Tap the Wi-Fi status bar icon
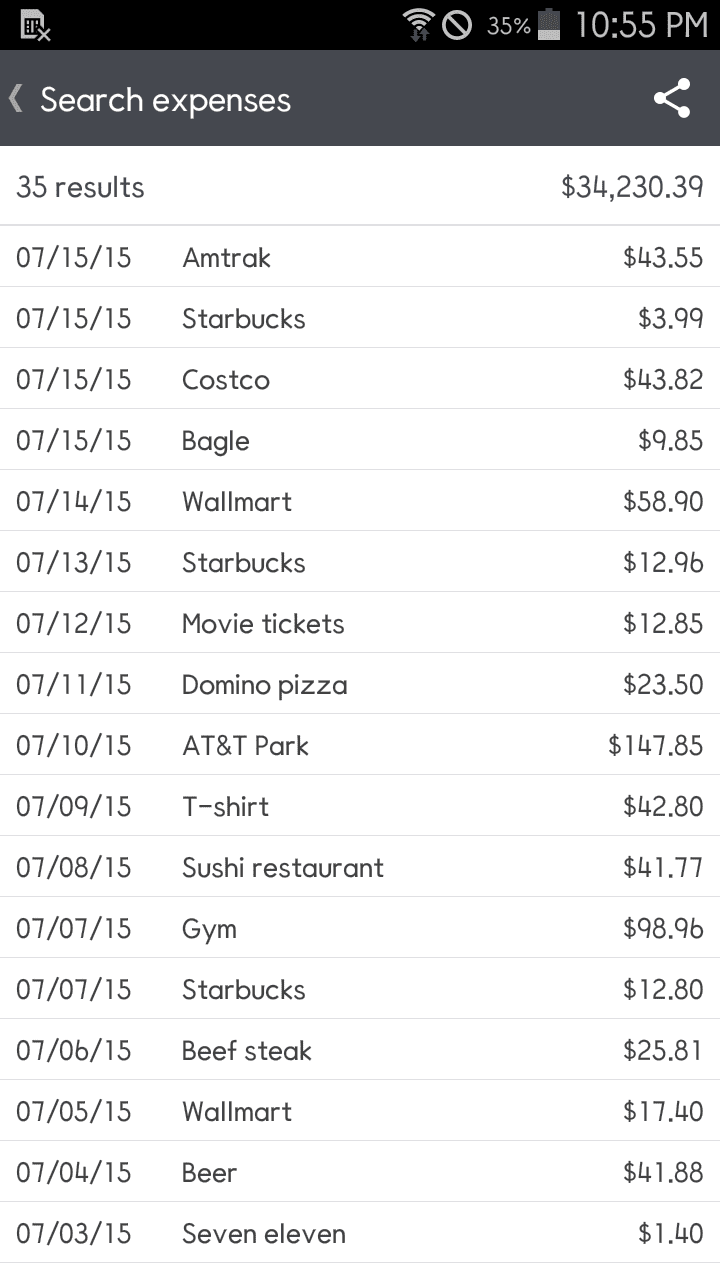This screenshot has height=1280, width=720. (x=418, y=24)
